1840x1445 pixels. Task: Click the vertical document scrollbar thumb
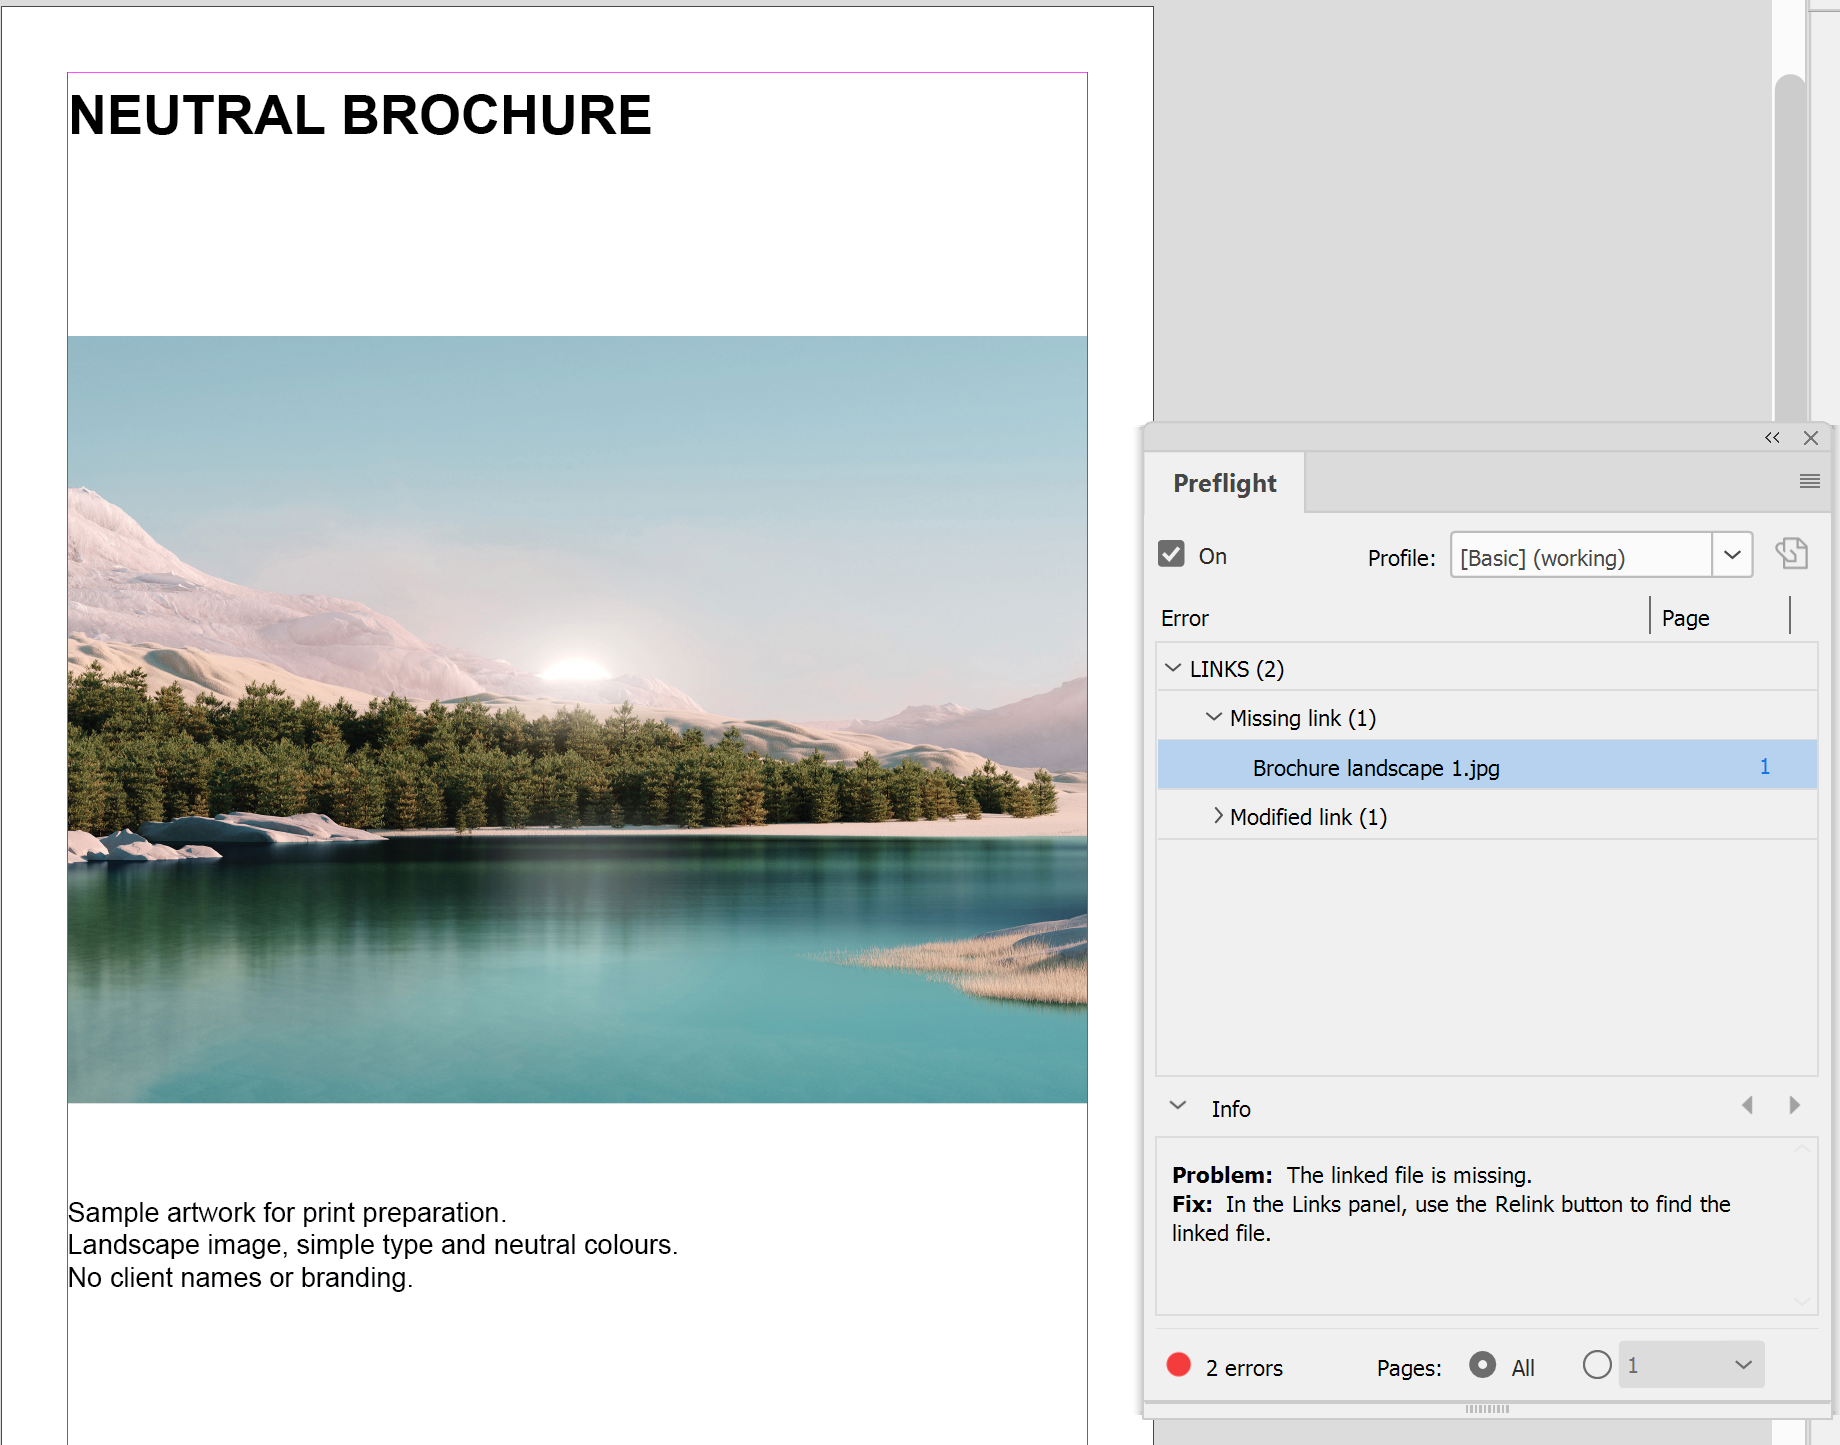point(1790,250)
